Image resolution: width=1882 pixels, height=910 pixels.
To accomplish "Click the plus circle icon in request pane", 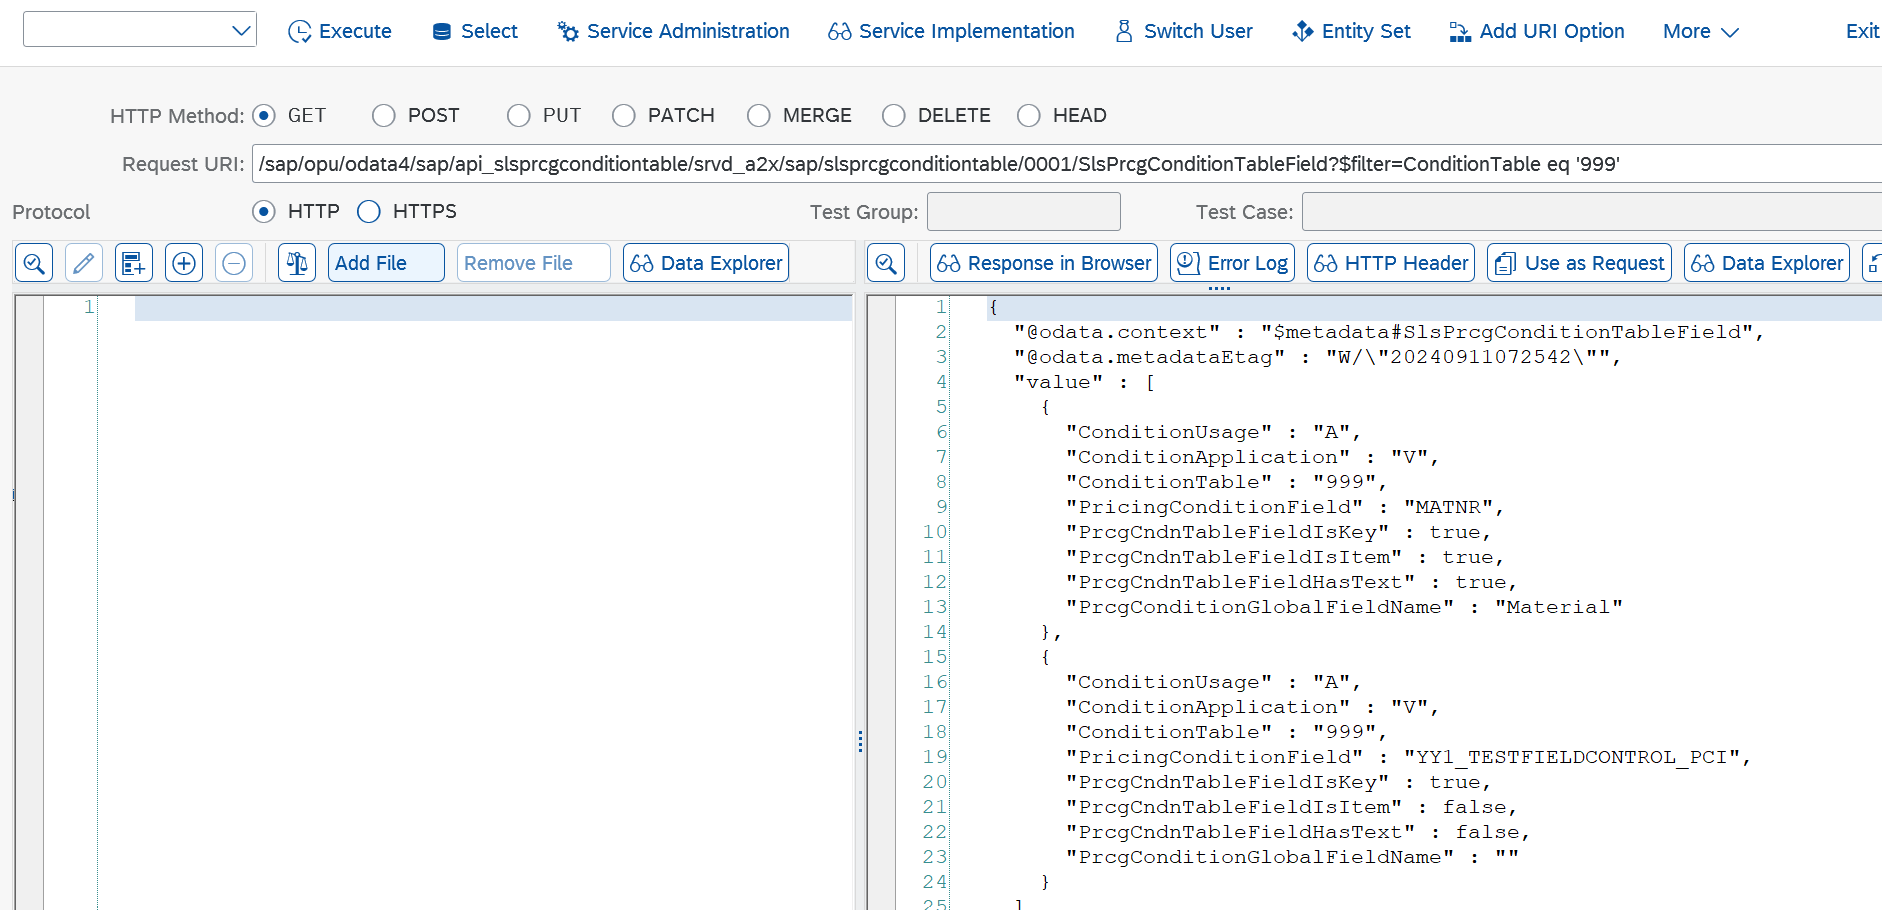I will (x=184, y=263).
